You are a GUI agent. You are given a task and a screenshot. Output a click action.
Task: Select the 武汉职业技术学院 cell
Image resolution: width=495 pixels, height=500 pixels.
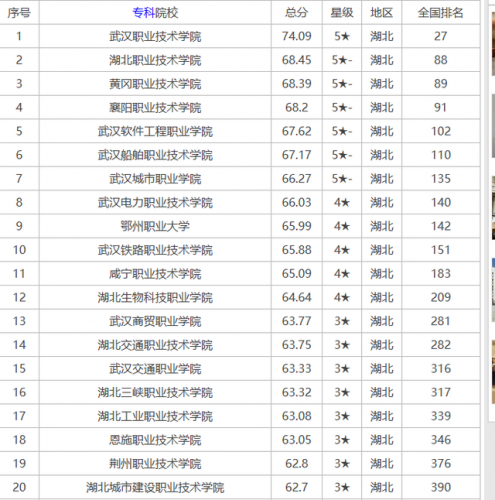(155, 36)
